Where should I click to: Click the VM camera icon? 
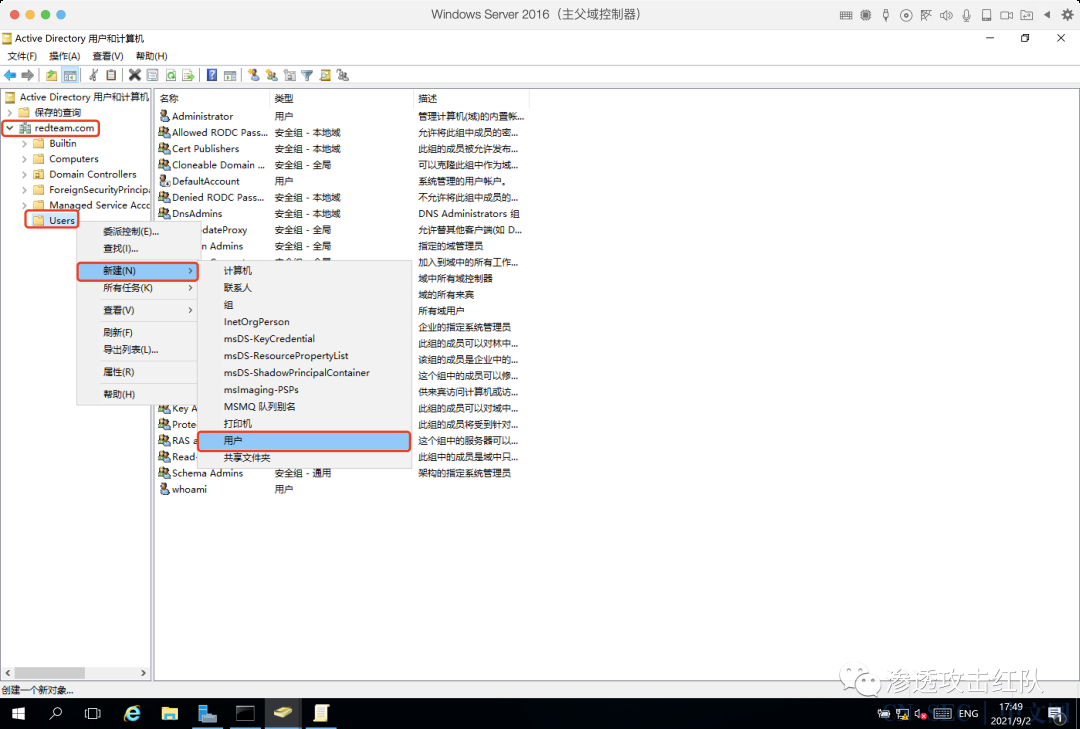point(1006,14)
